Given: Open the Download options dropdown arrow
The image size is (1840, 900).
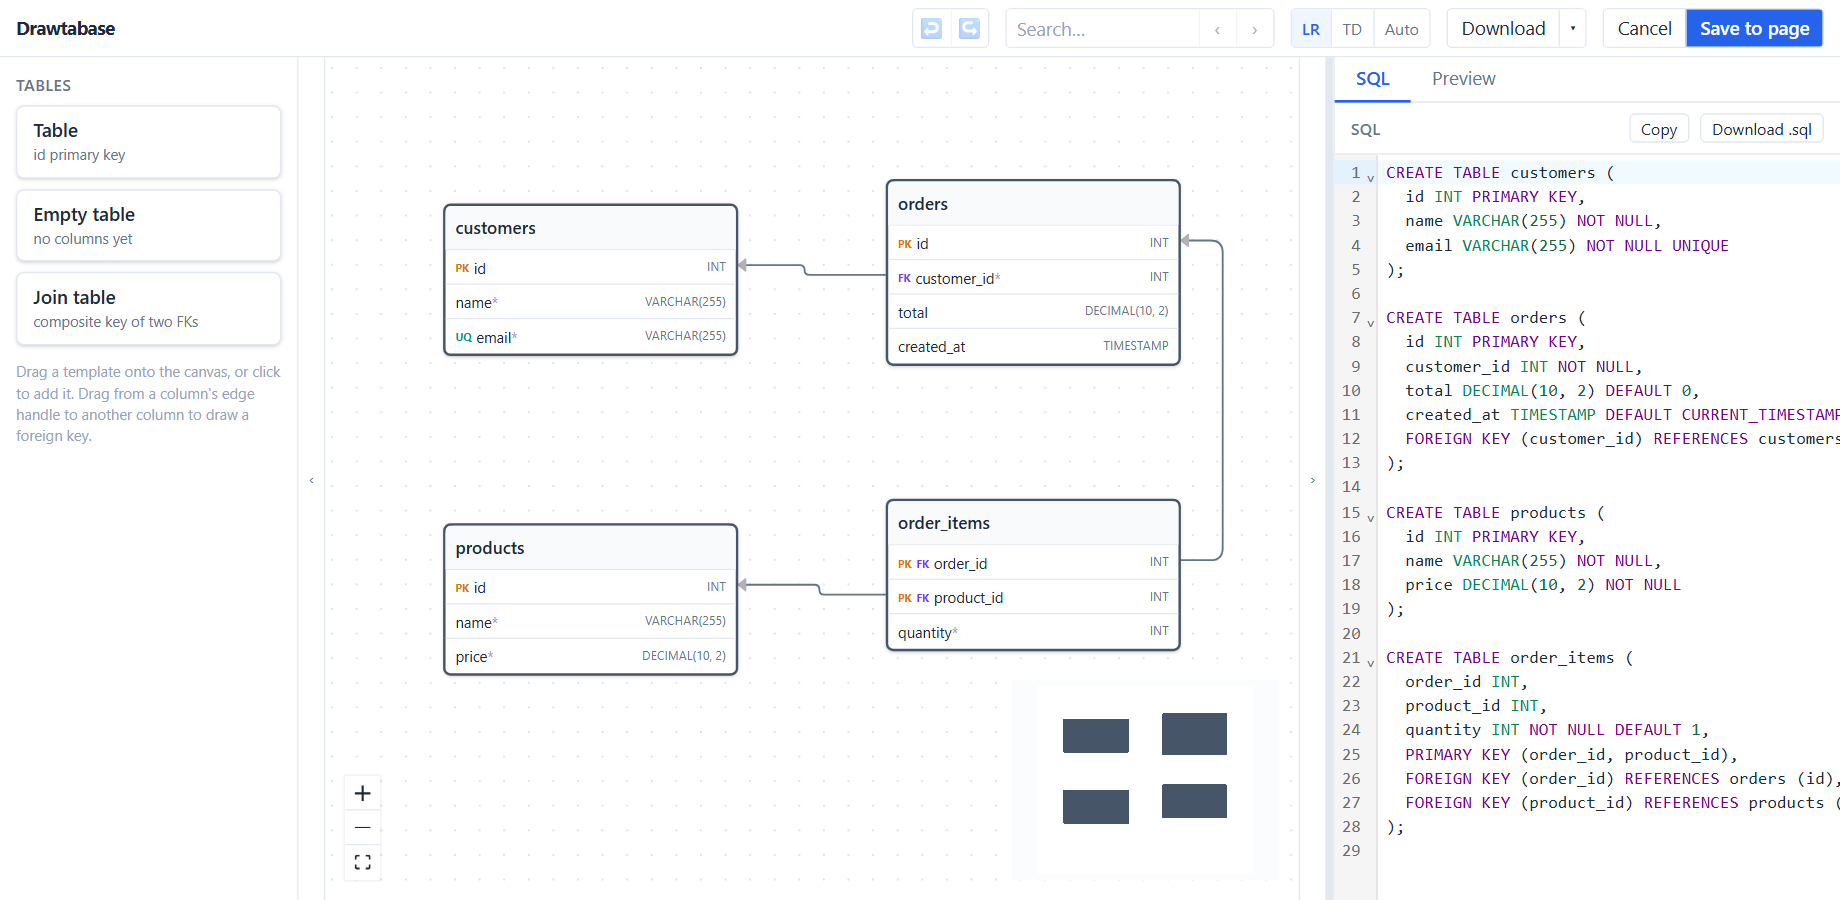Looking at the screenshot, I should (1573, 29).
